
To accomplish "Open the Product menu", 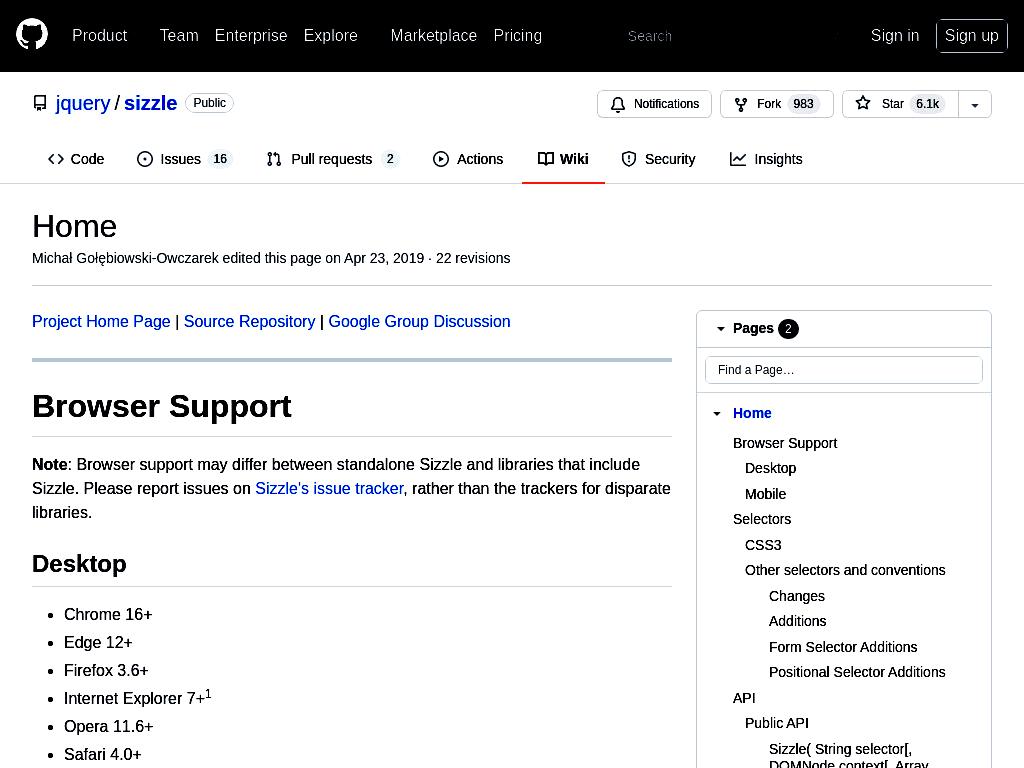I will pos(99,35).
